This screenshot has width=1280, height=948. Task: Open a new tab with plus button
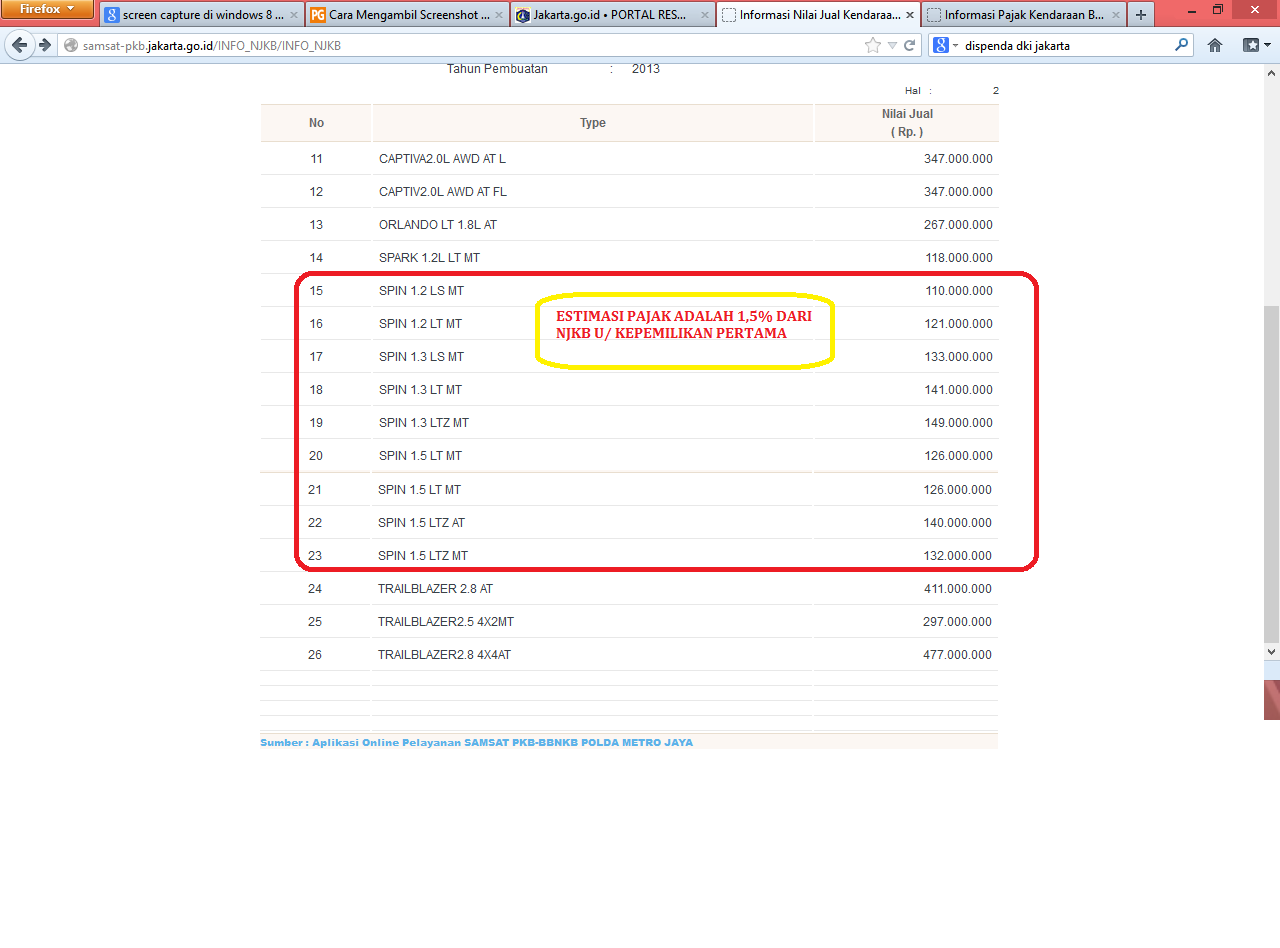[1141, 15]
